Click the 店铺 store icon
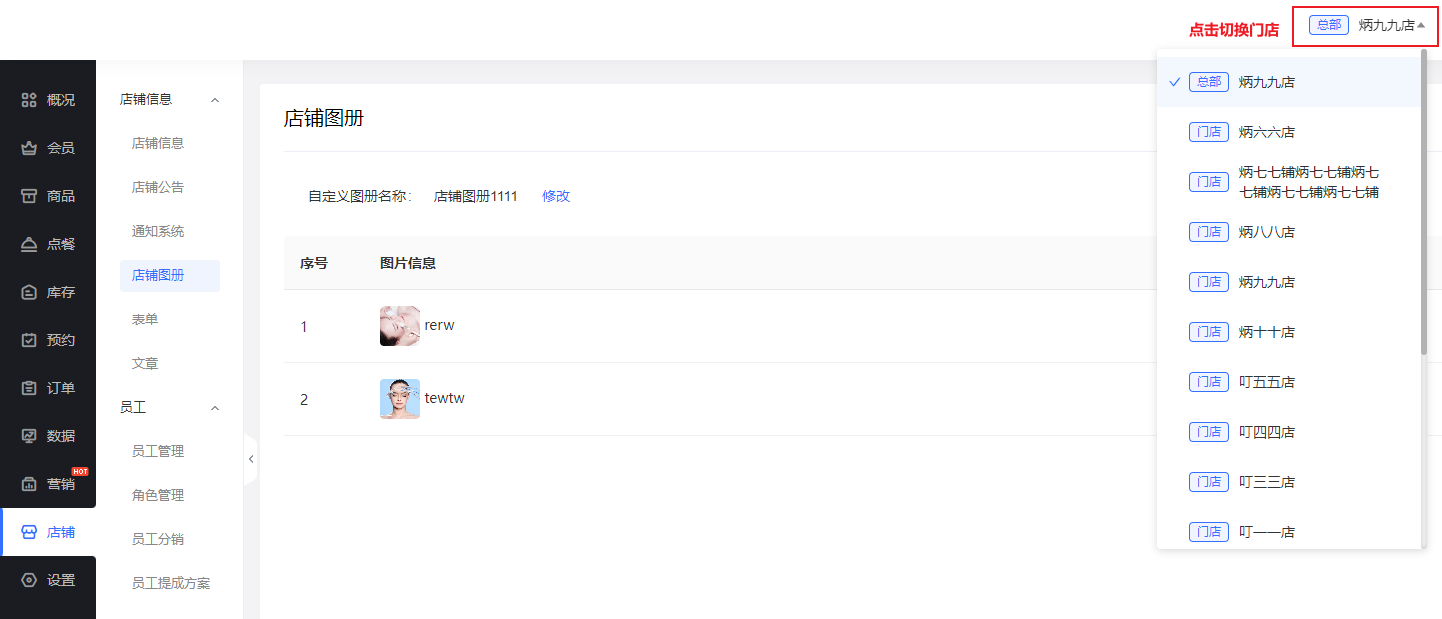The width and height of the screenshot is (1442, 619). [29, 532]
